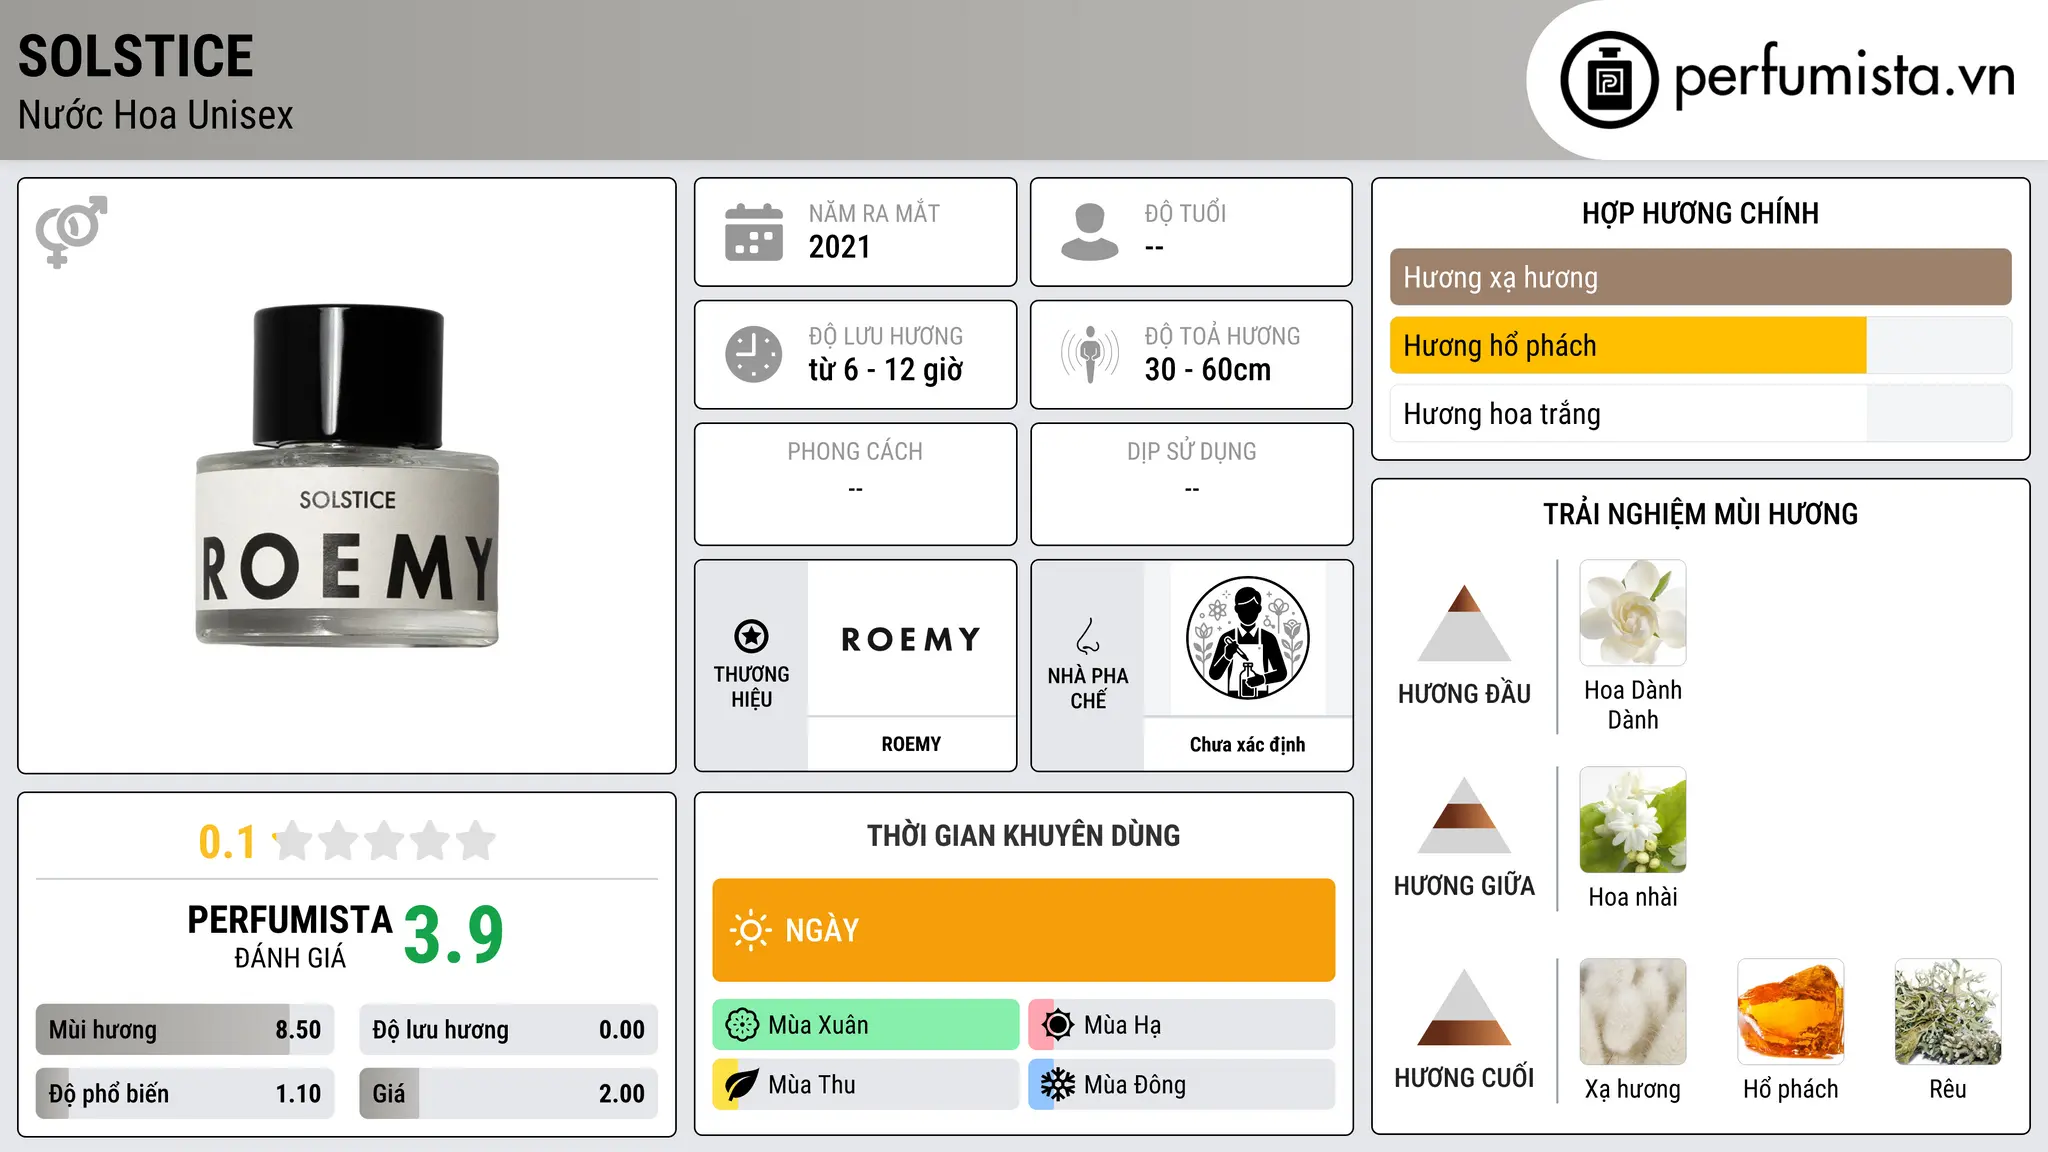The height and width of the screenshot is (1152, 2048).
Task: Click the TRẢI NGHIỆM MÙI HƯƠNG heading
Action: [1700, 514]
